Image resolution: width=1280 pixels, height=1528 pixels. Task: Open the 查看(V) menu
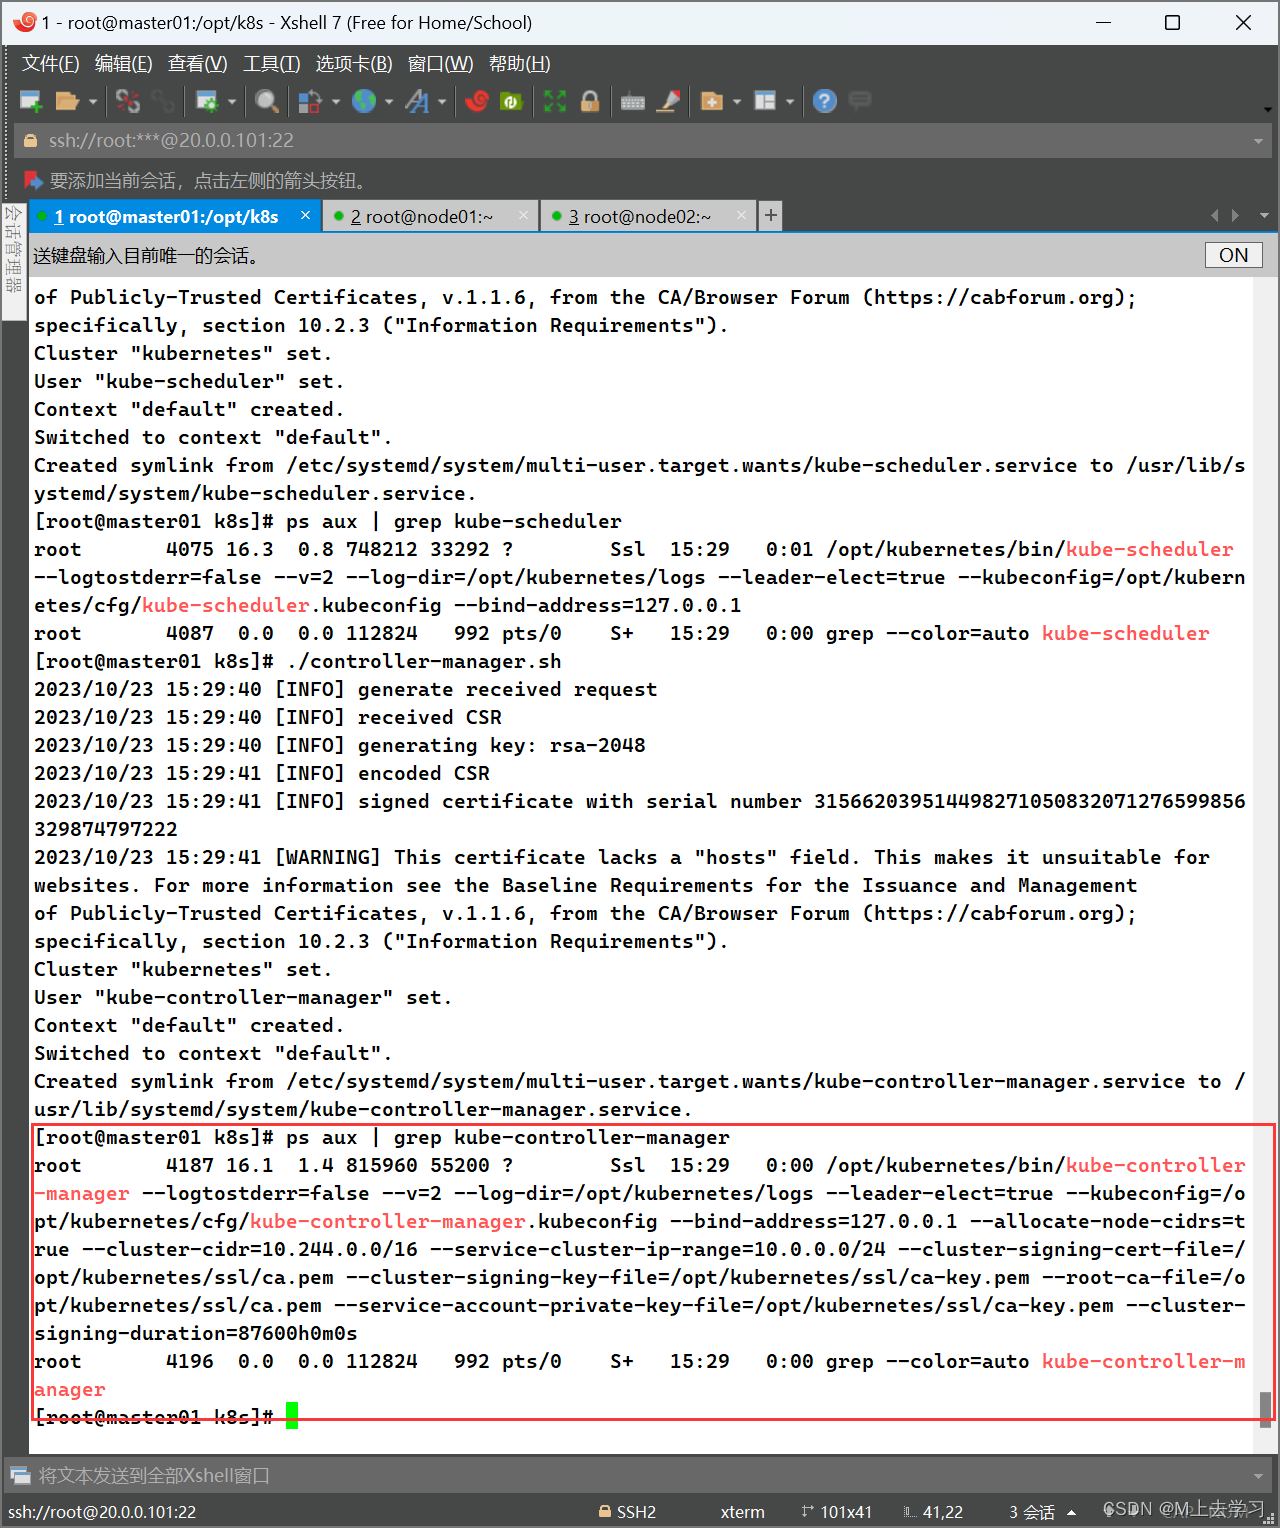point(198,64)
